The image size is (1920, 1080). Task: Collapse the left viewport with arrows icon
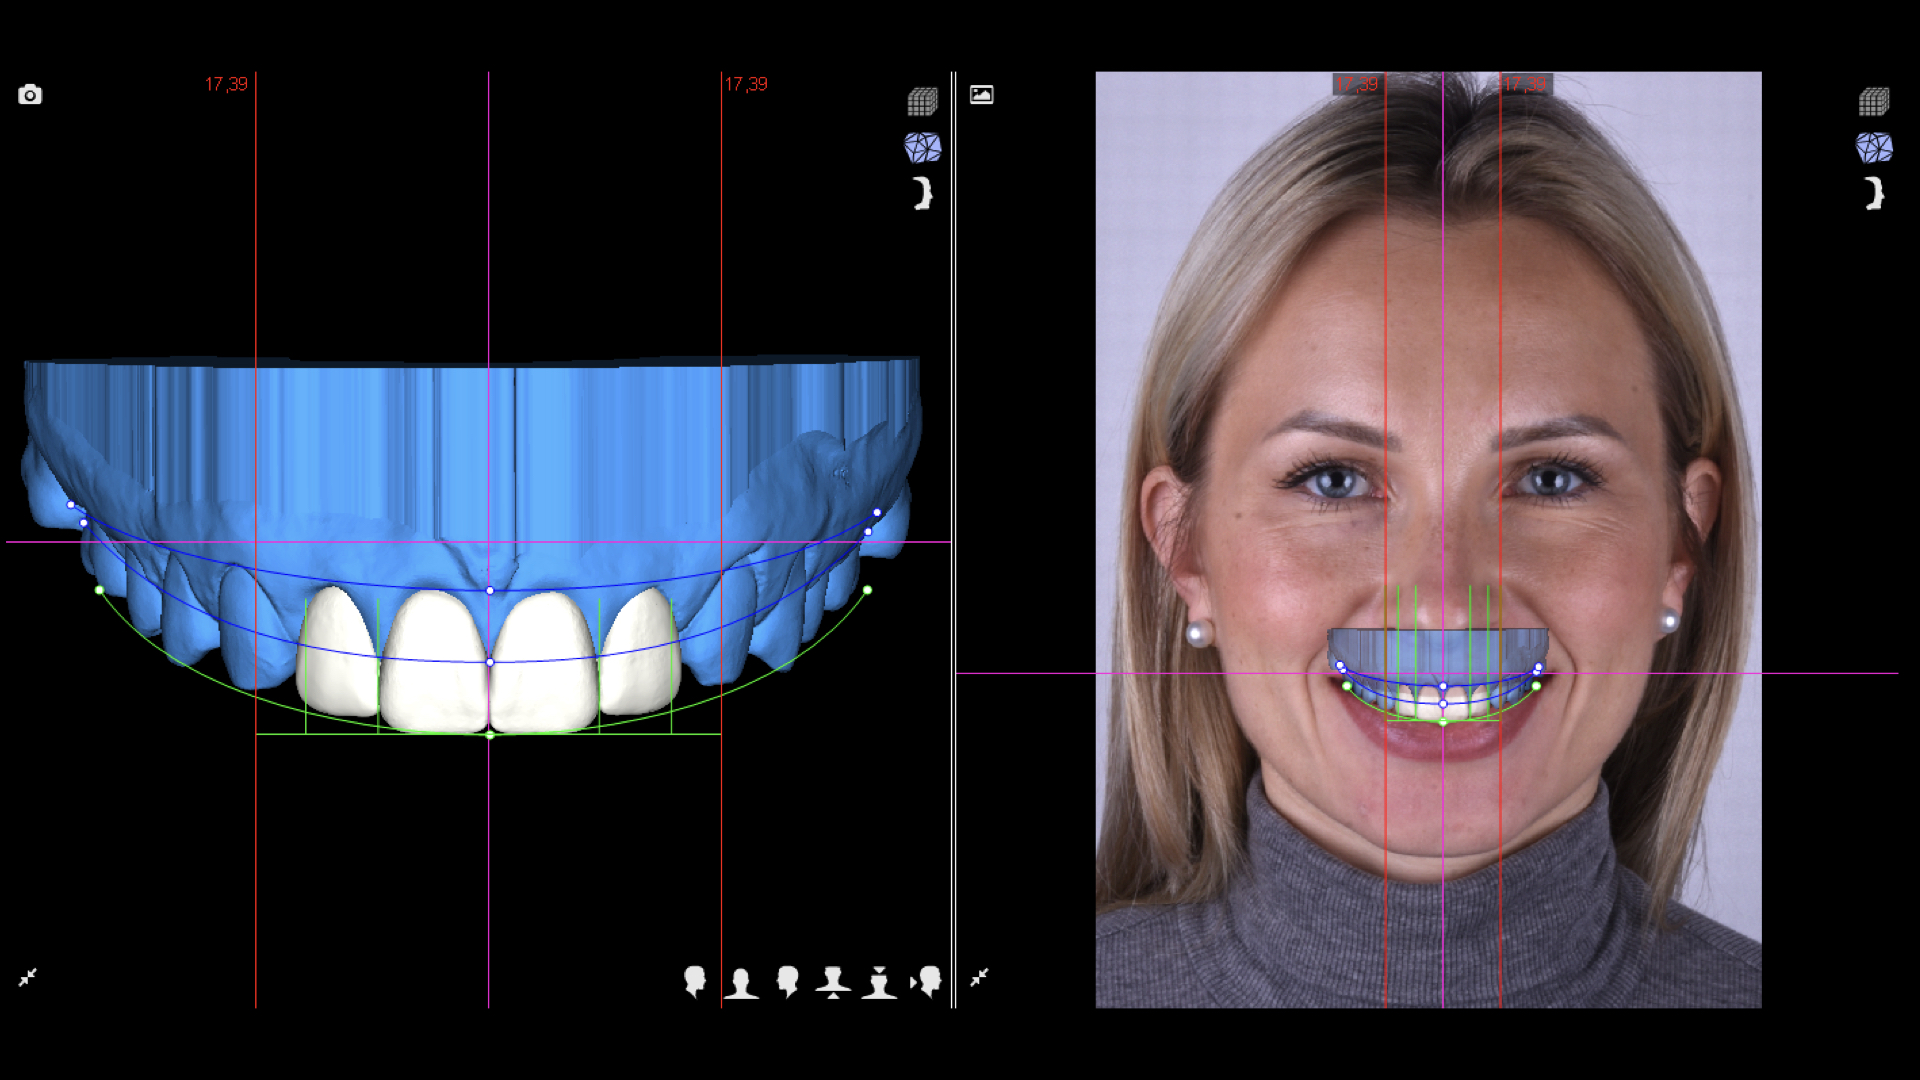point(28,977)
